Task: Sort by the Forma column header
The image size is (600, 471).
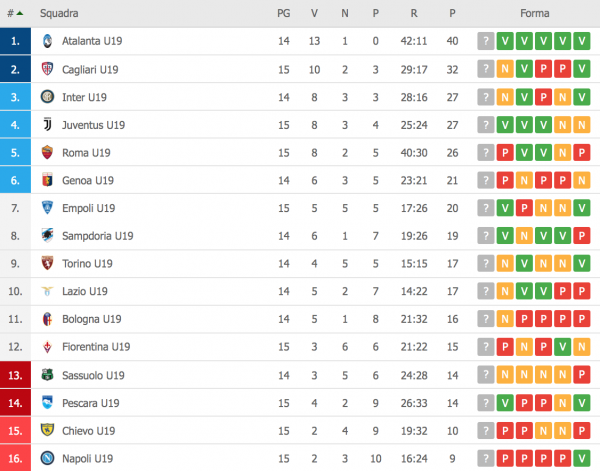Action: coord(533,14)
